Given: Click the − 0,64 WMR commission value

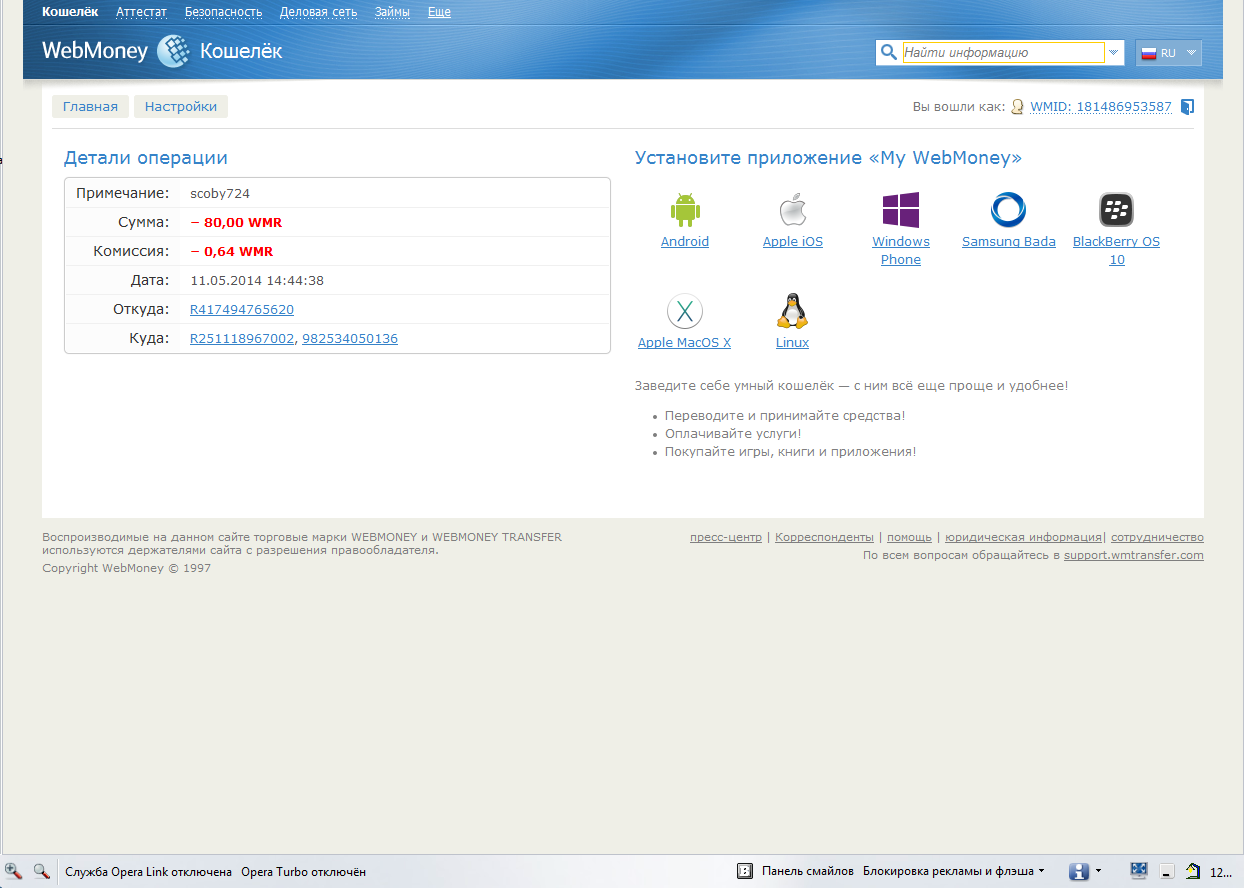Looking at the screenshot, I should (x=231, y=252).
